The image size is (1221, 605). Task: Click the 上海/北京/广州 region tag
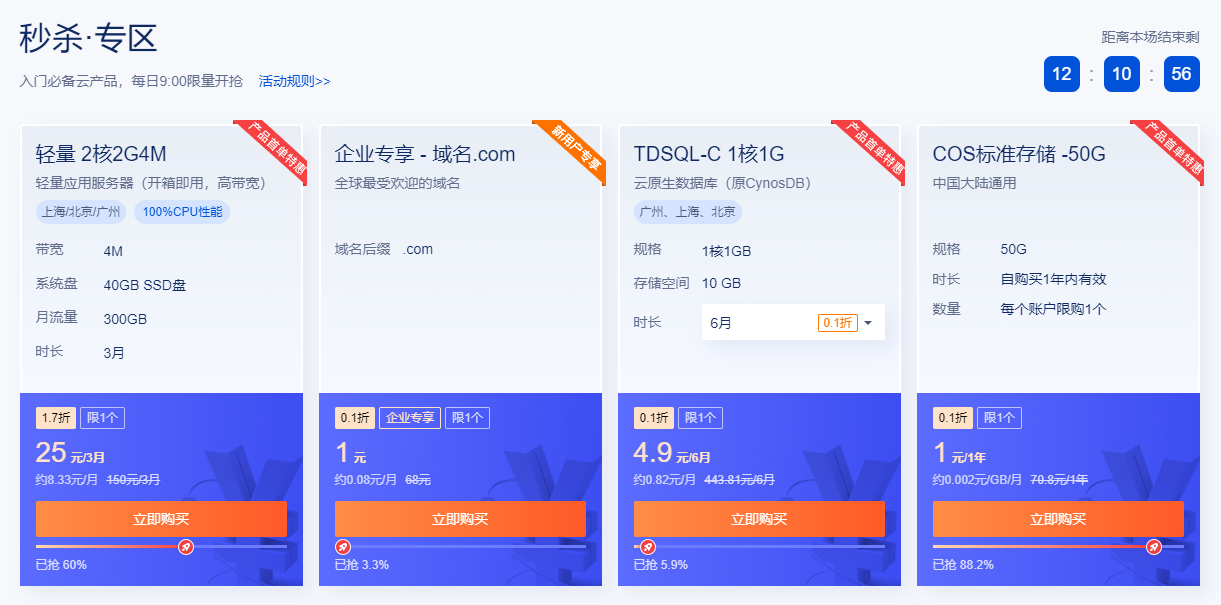point(80,212)
